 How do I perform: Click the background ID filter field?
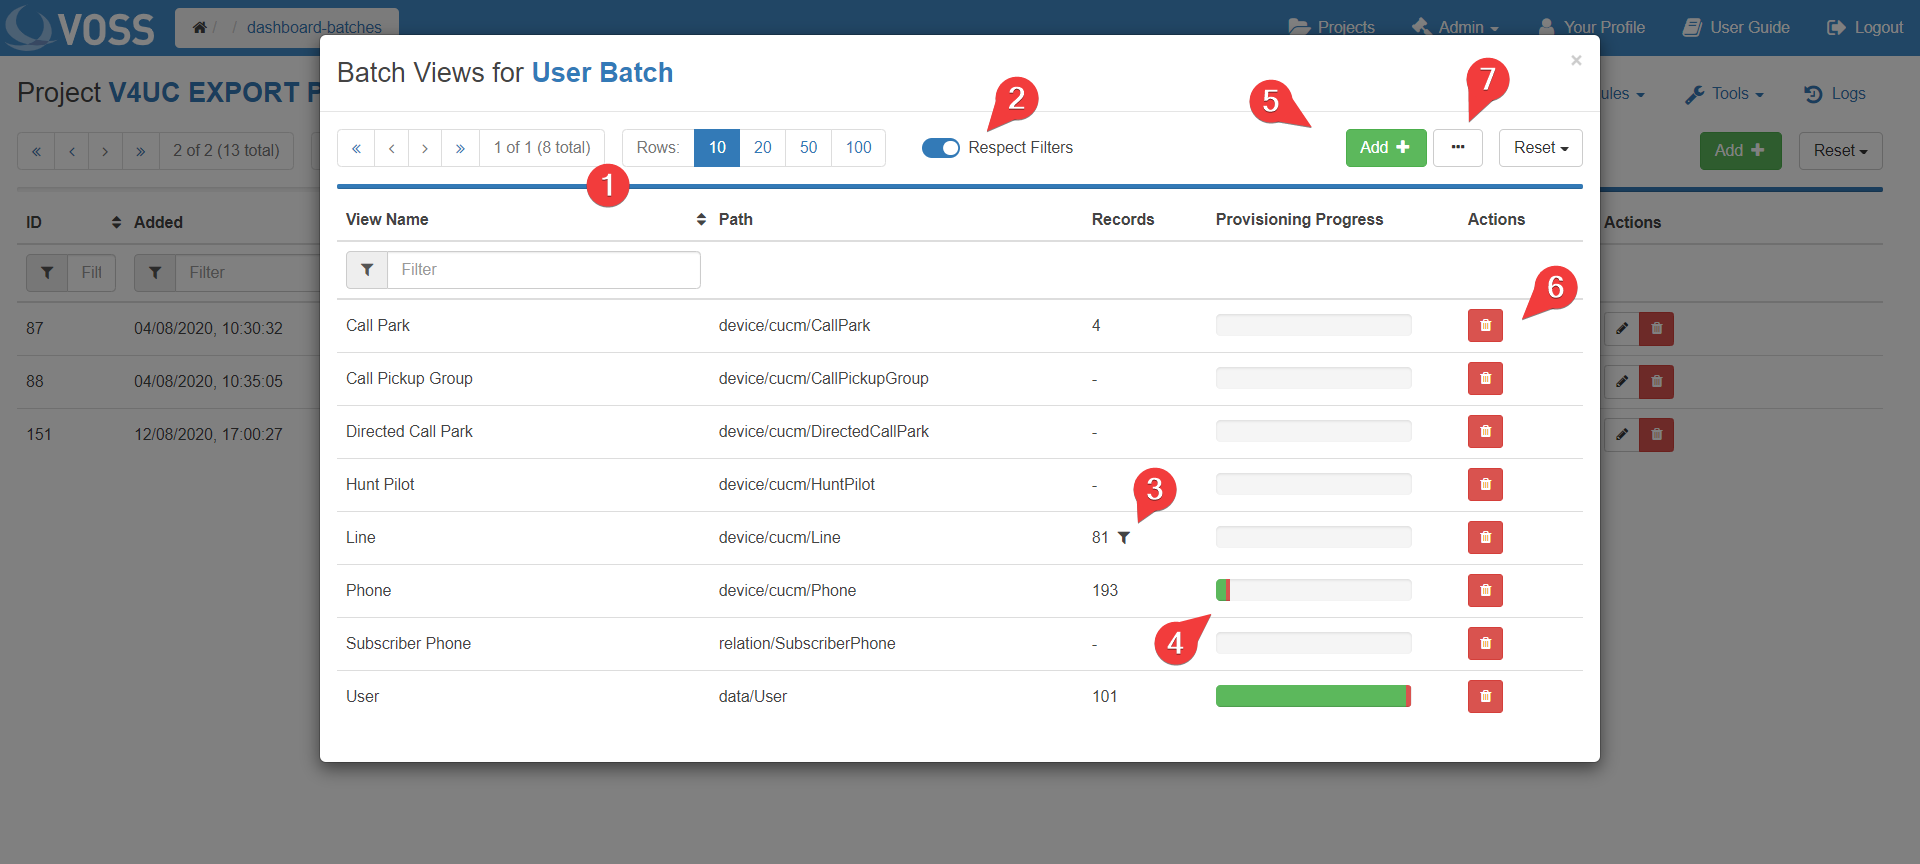(x=92, y=273)
